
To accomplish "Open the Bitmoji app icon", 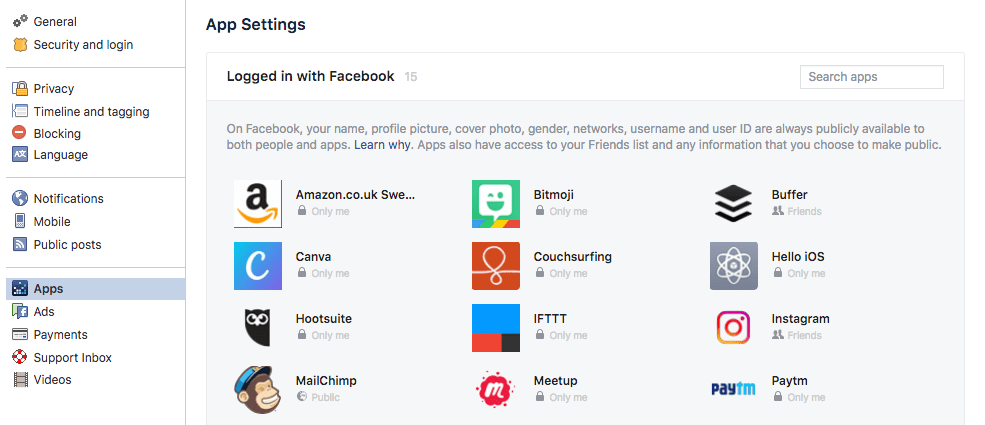I will (496, 203).
